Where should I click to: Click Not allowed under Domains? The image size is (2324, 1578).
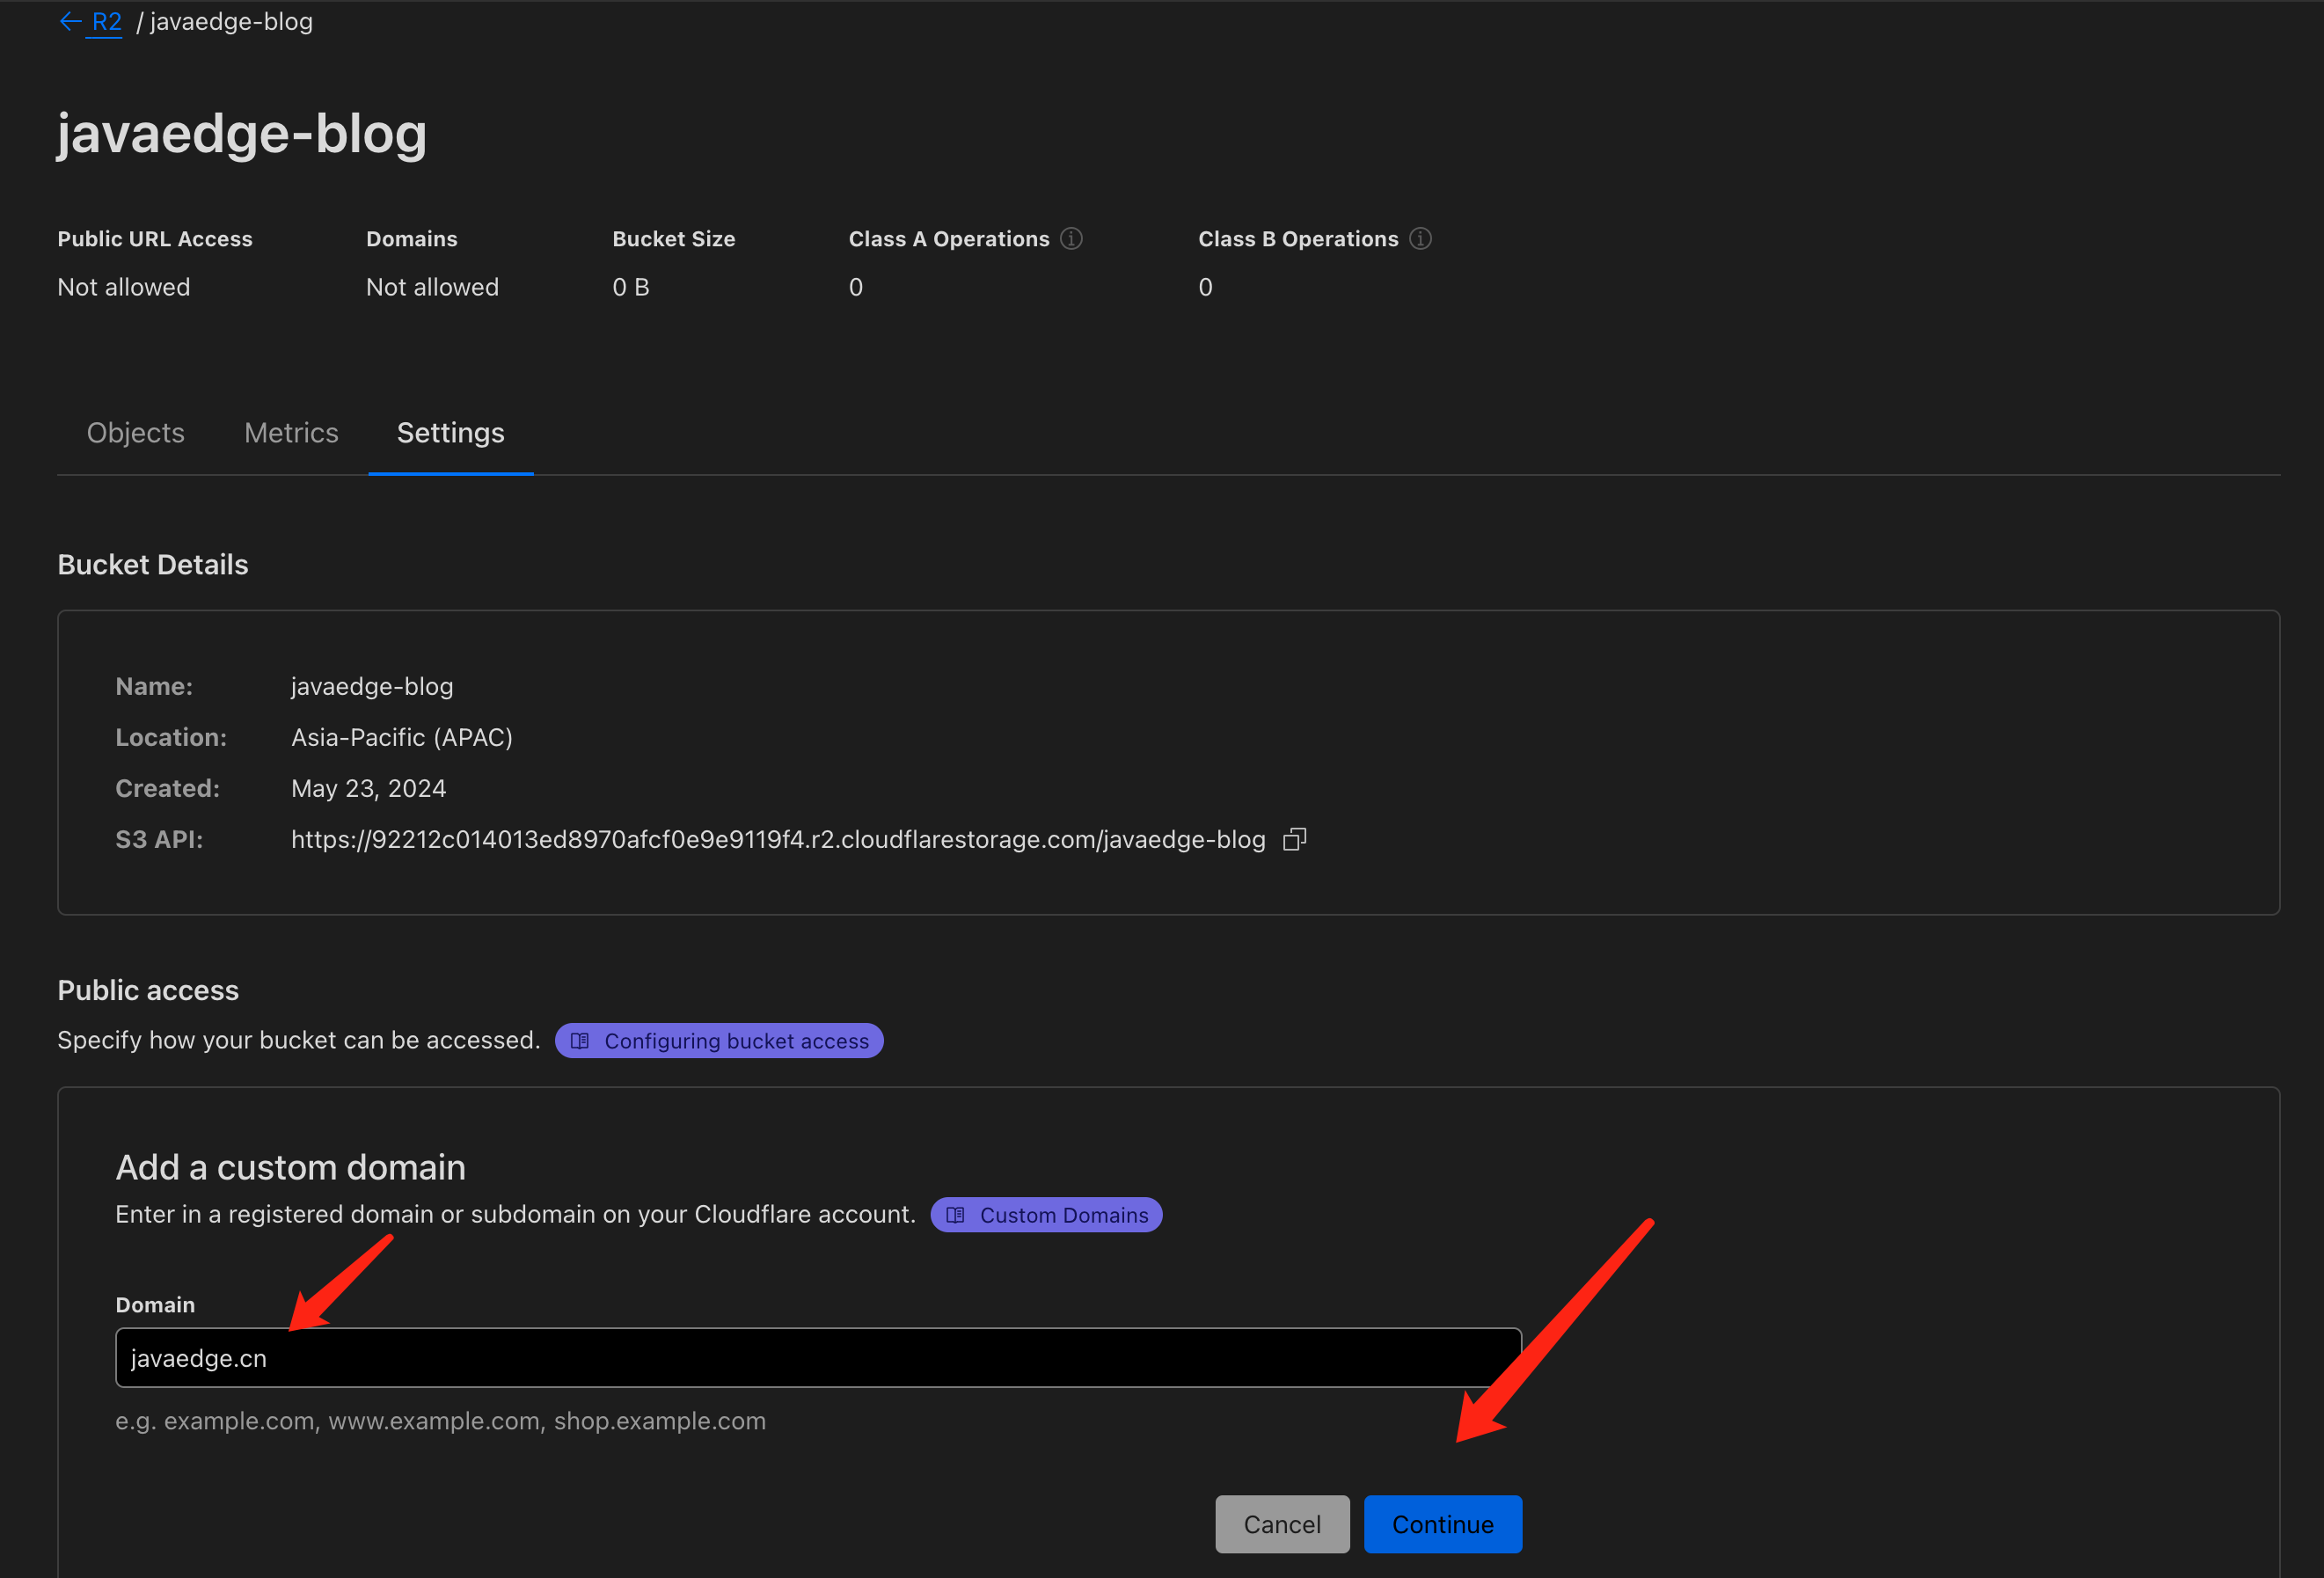(432, 287)
